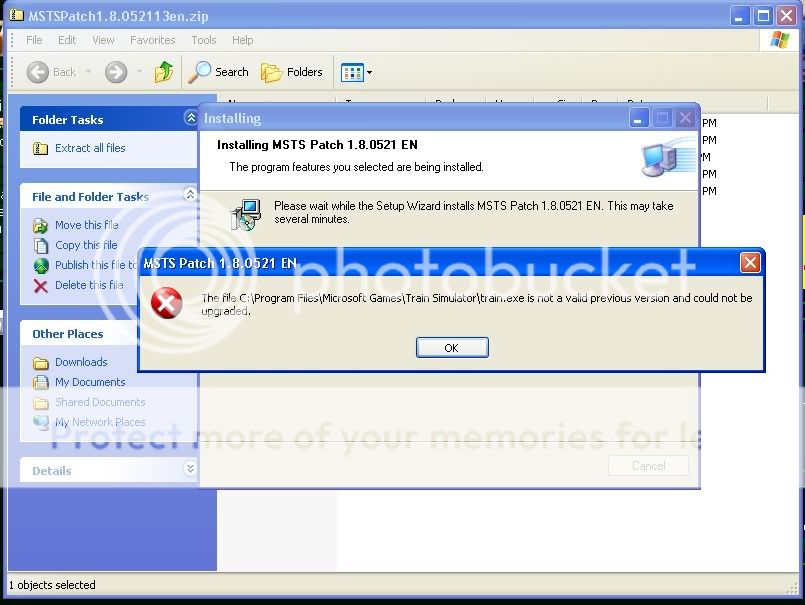Open the Edit menu
This screenshot has width=805, height=605.
click(67, 40)
